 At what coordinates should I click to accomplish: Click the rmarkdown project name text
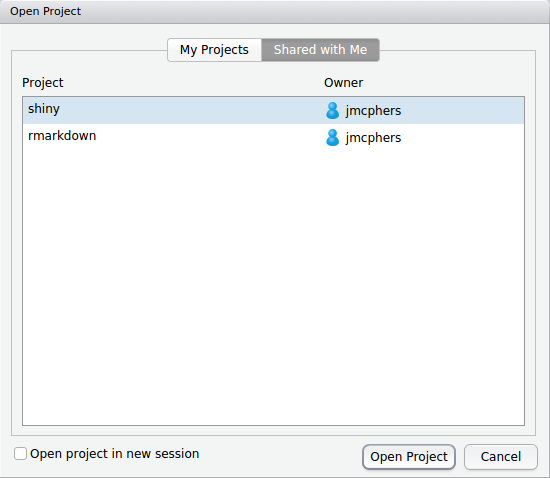[62, 136]
